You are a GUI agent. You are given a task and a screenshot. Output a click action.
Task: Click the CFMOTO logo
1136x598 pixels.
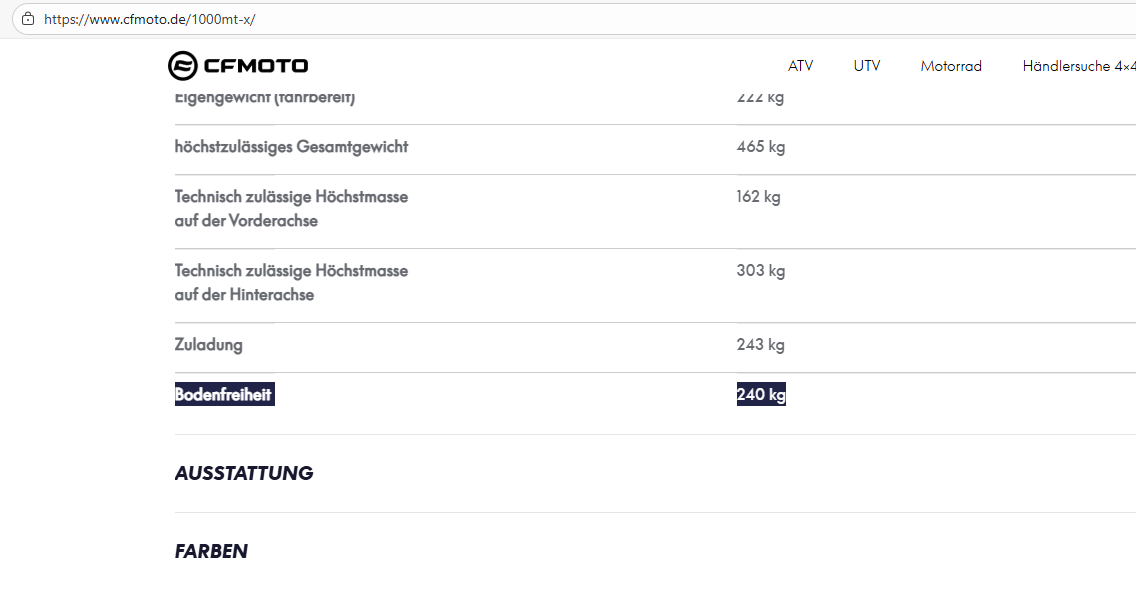click(x=238, y=66)
